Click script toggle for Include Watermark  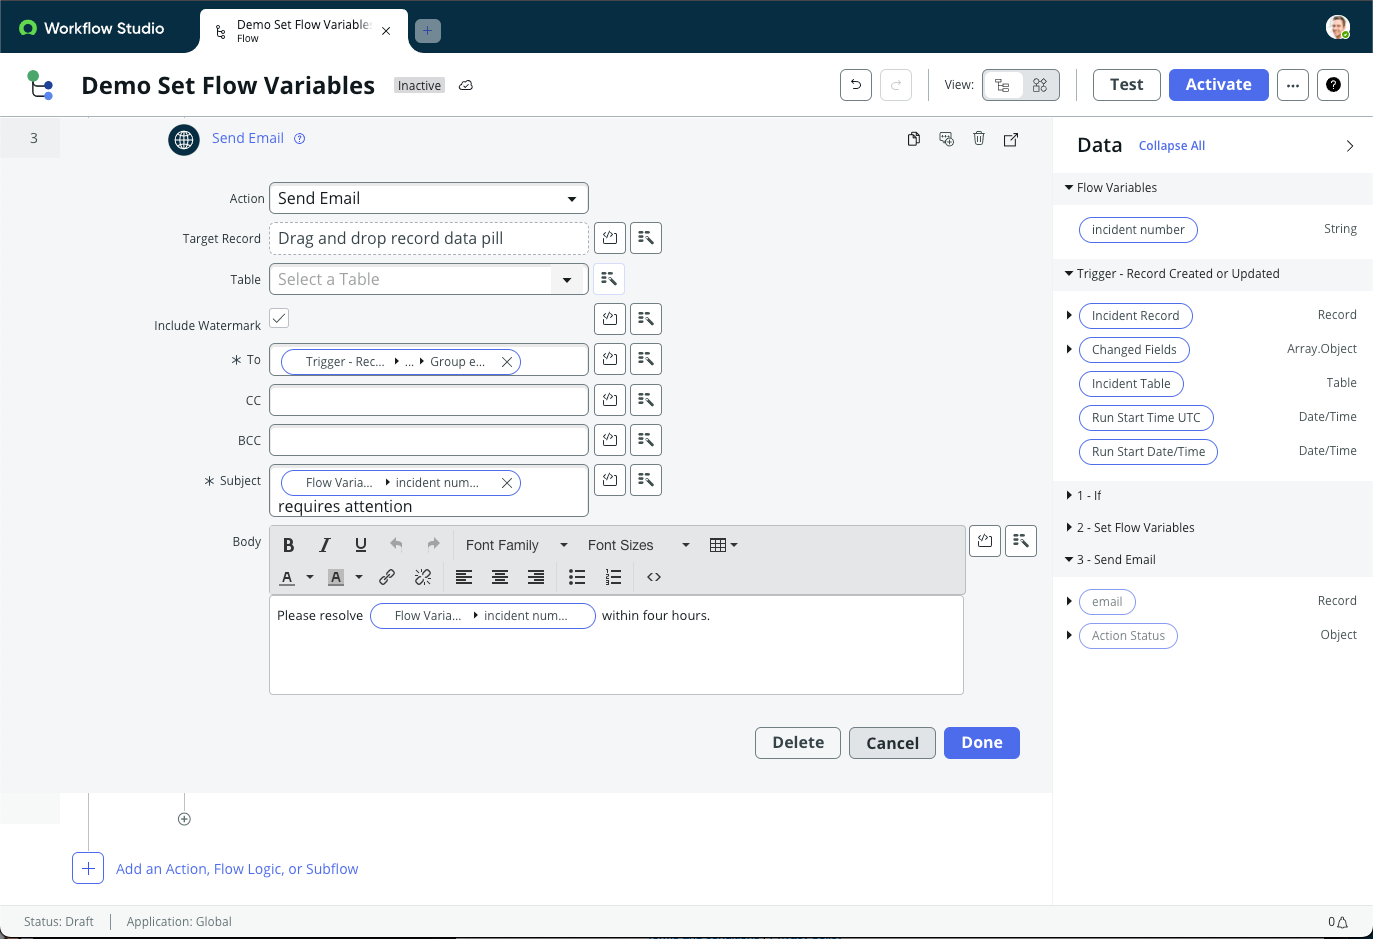(610, 319)
